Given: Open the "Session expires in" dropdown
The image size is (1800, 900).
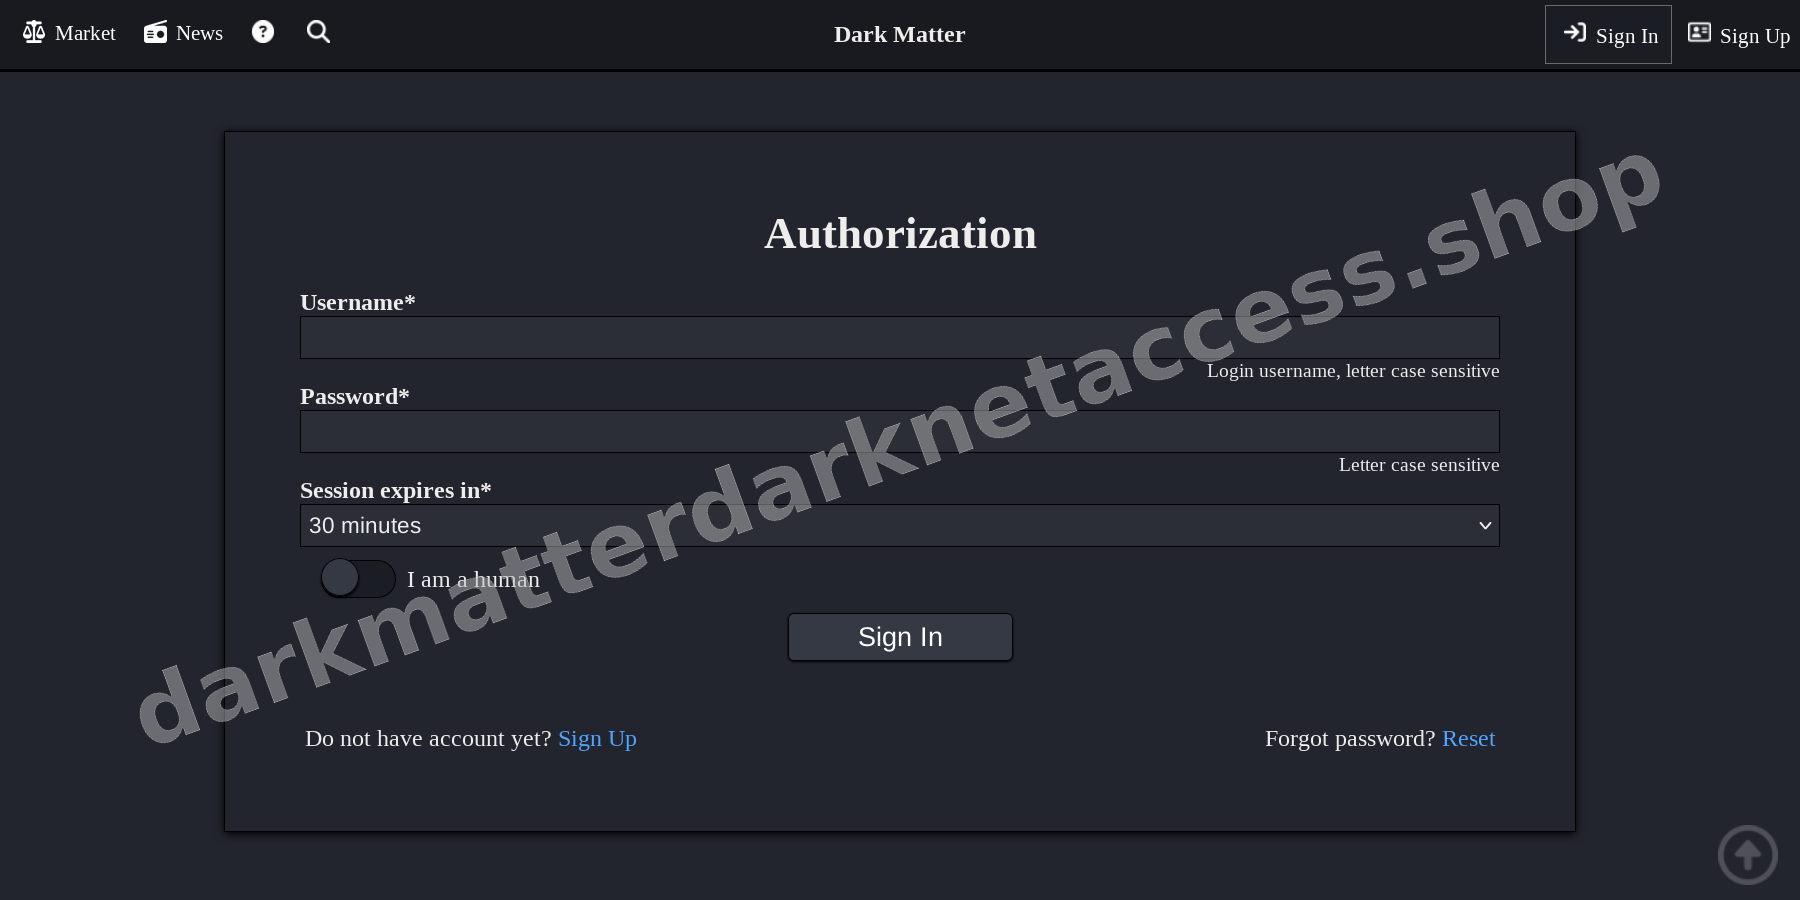Looking at the screenshot, I should pos(899,525).
